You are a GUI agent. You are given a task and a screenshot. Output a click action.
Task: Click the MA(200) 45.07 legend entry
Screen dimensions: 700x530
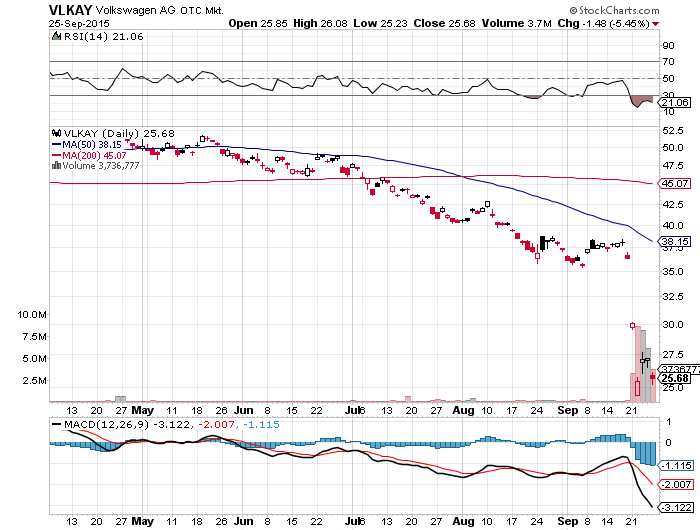click(89, 155)
